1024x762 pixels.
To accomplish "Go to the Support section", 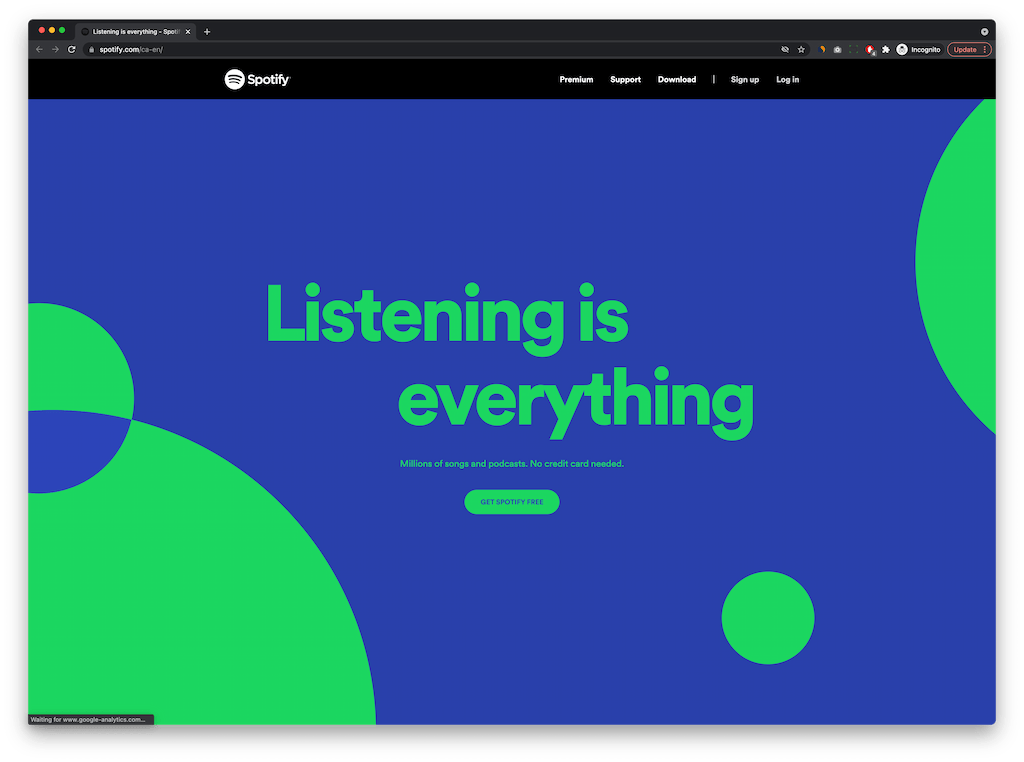I will (625, 79).
